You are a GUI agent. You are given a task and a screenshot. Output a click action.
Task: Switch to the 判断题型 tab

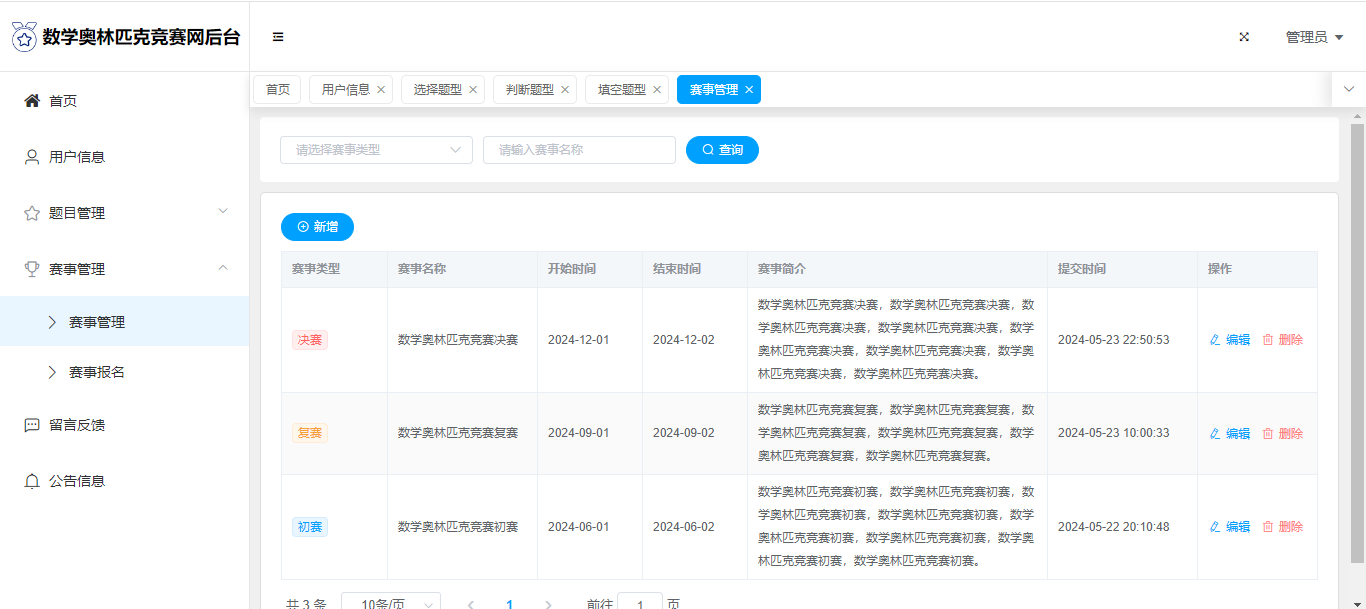tap(529, 90)
